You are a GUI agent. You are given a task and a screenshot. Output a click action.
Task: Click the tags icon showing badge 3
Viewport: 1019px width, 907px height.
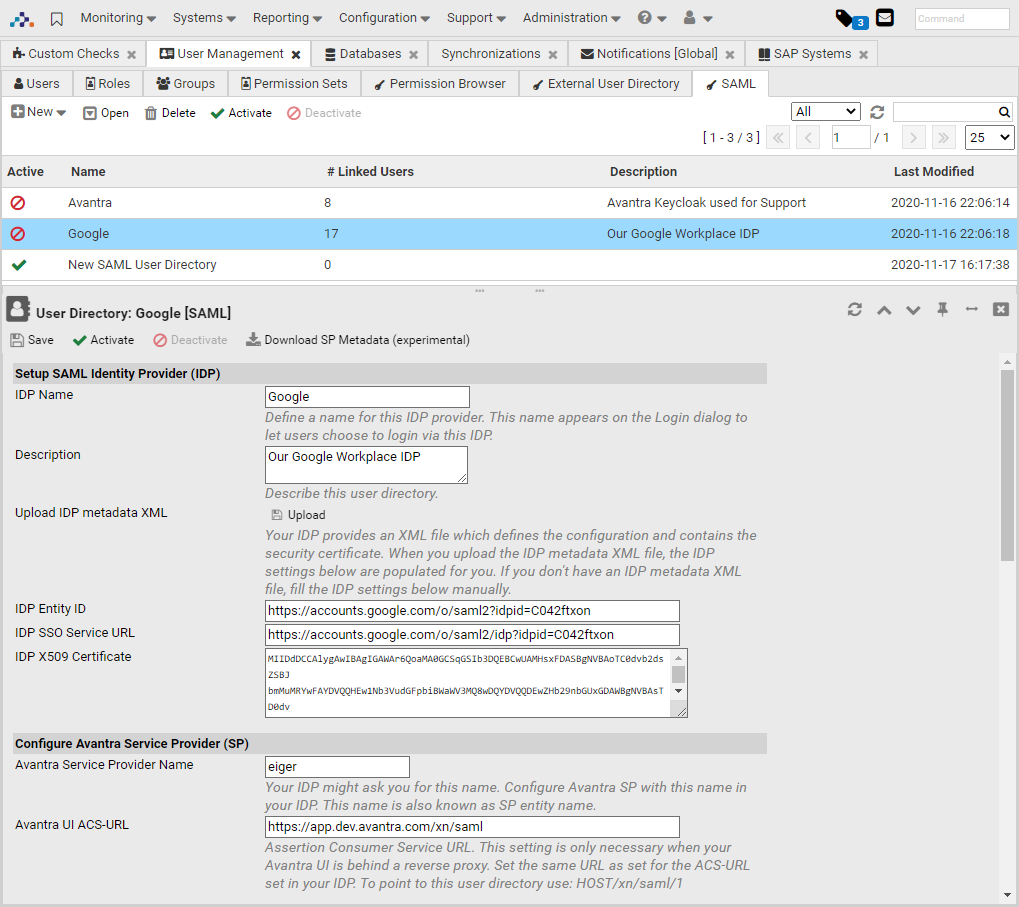coord(846,17)
